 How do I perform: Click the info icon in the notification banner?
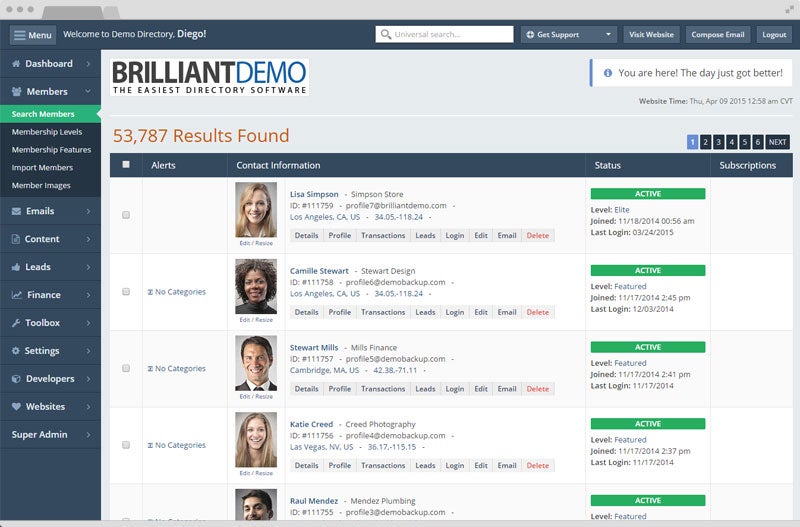point(608,73)
